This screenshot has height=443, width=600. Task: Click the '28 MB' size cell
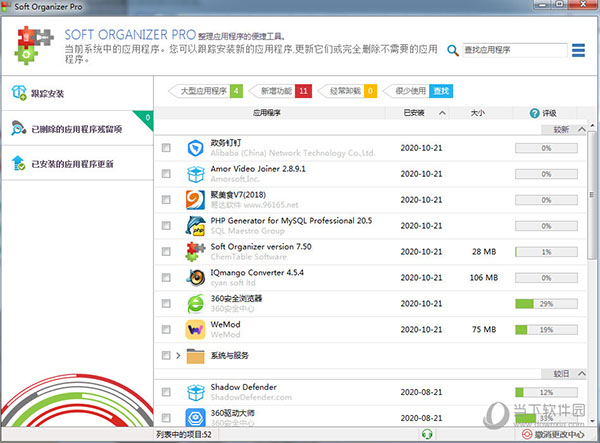click(x=484, y=252)
